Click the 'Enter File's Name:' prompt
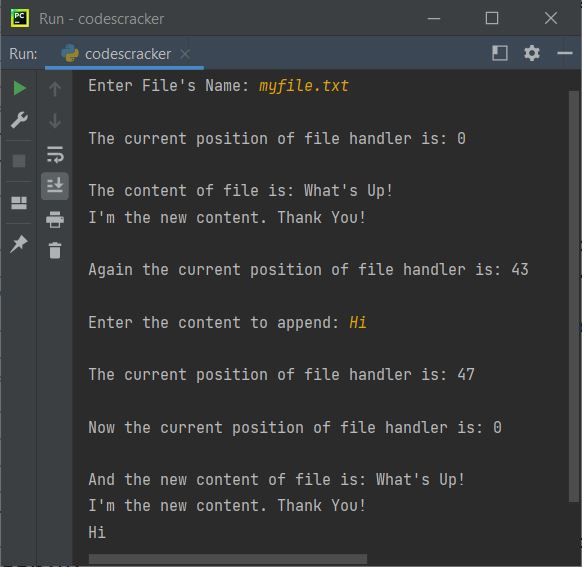This screenshot has height=567, width=582. tap(169, 86)
